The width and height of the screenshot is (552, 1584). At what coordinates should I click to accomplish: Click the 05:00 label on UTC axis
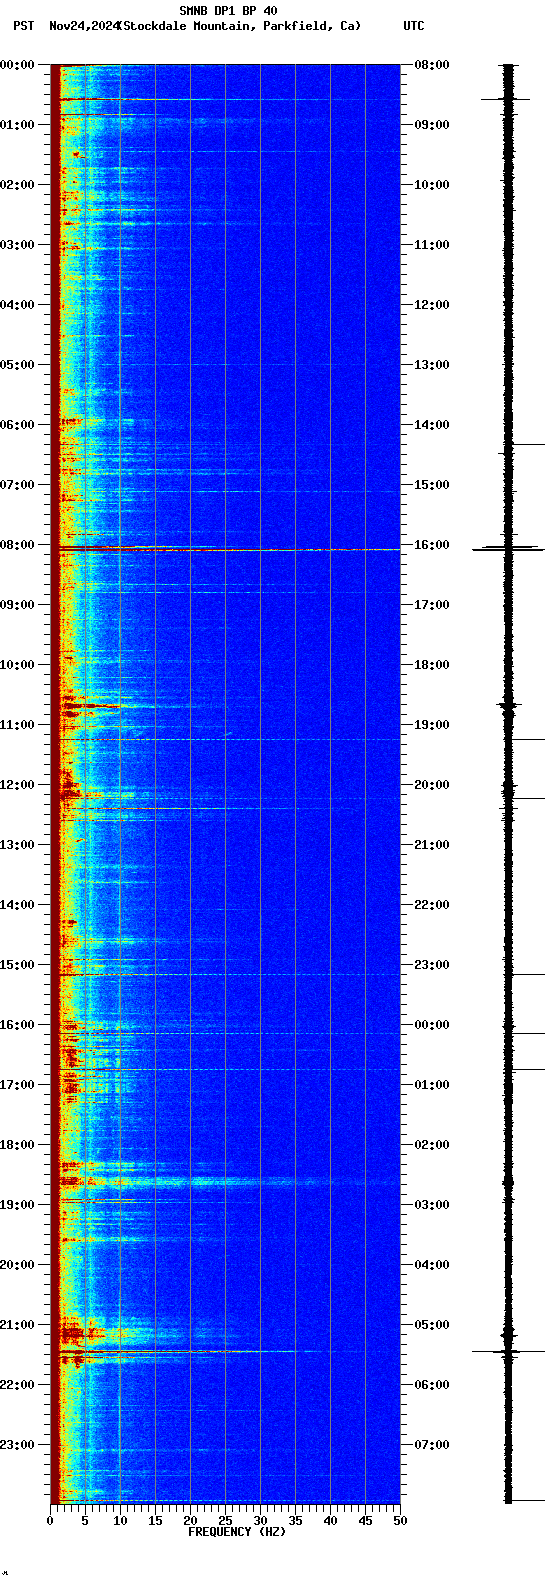pyautogui.click(x=432, y=1325)
